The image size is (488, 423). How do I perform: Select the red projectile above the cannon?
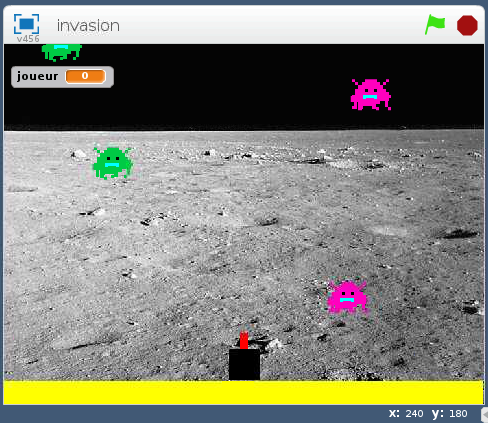(244, 340)
